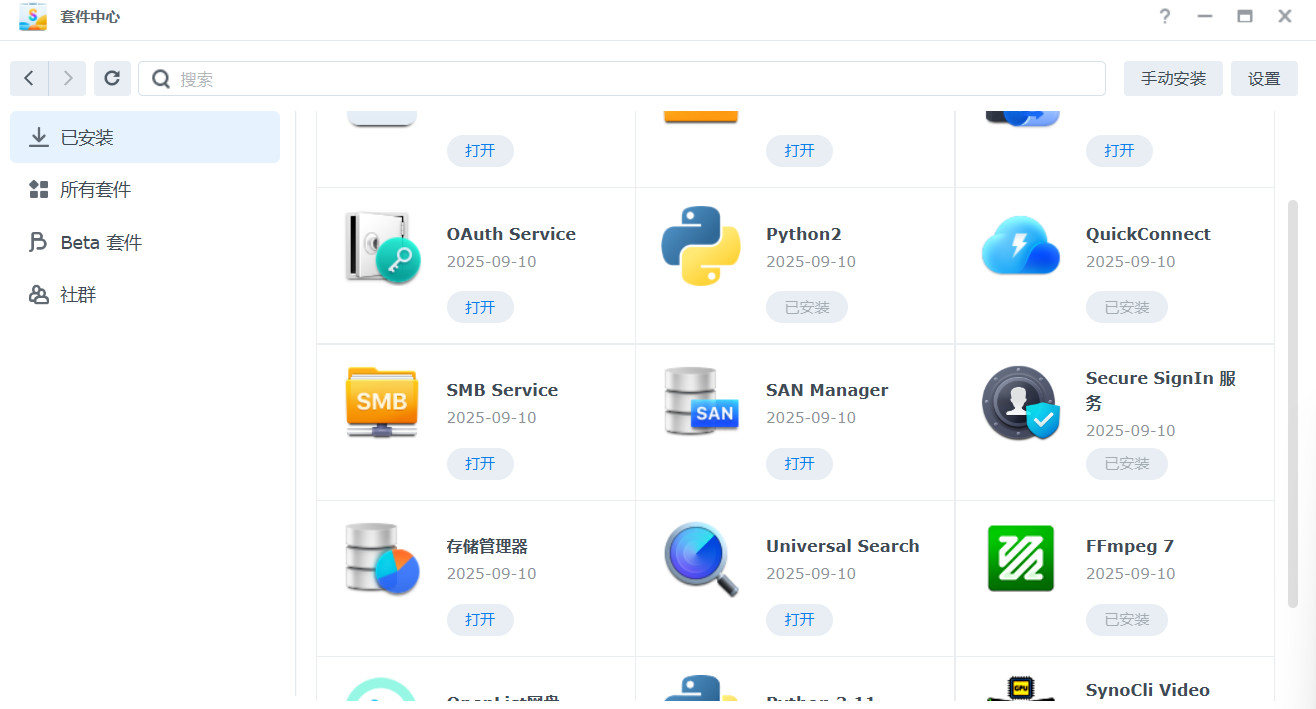Click the 已安装 status button under QuickConnect

click(1127, 307)
